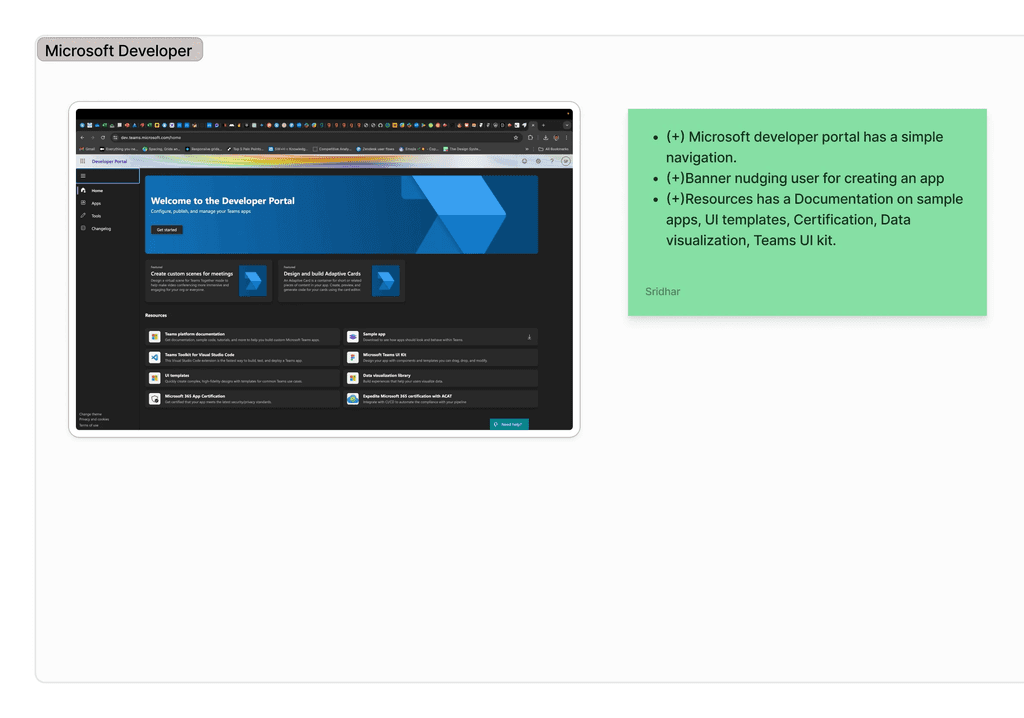1024x718 pixels.
Task: Open settings gear in portal header
Action: [538, 161]
